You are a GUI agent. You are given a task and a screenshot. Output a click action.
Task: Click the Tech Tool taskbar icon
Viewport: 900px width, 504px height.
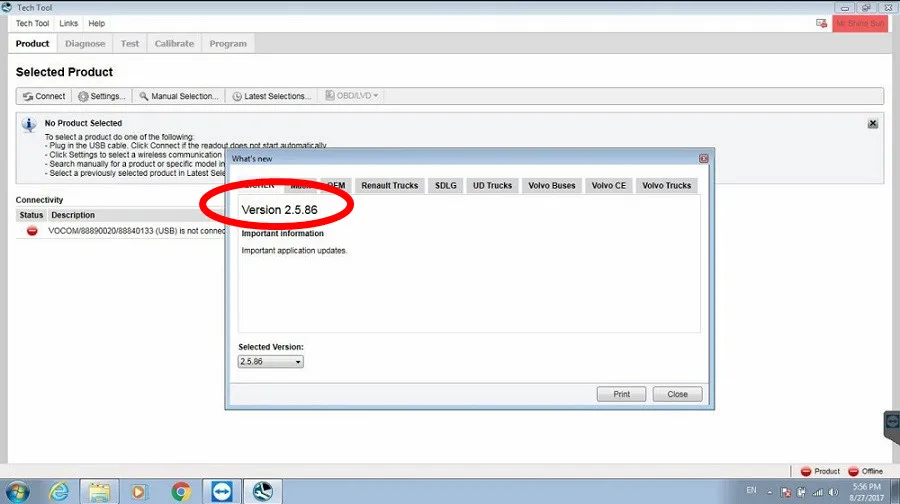(263, 491)
